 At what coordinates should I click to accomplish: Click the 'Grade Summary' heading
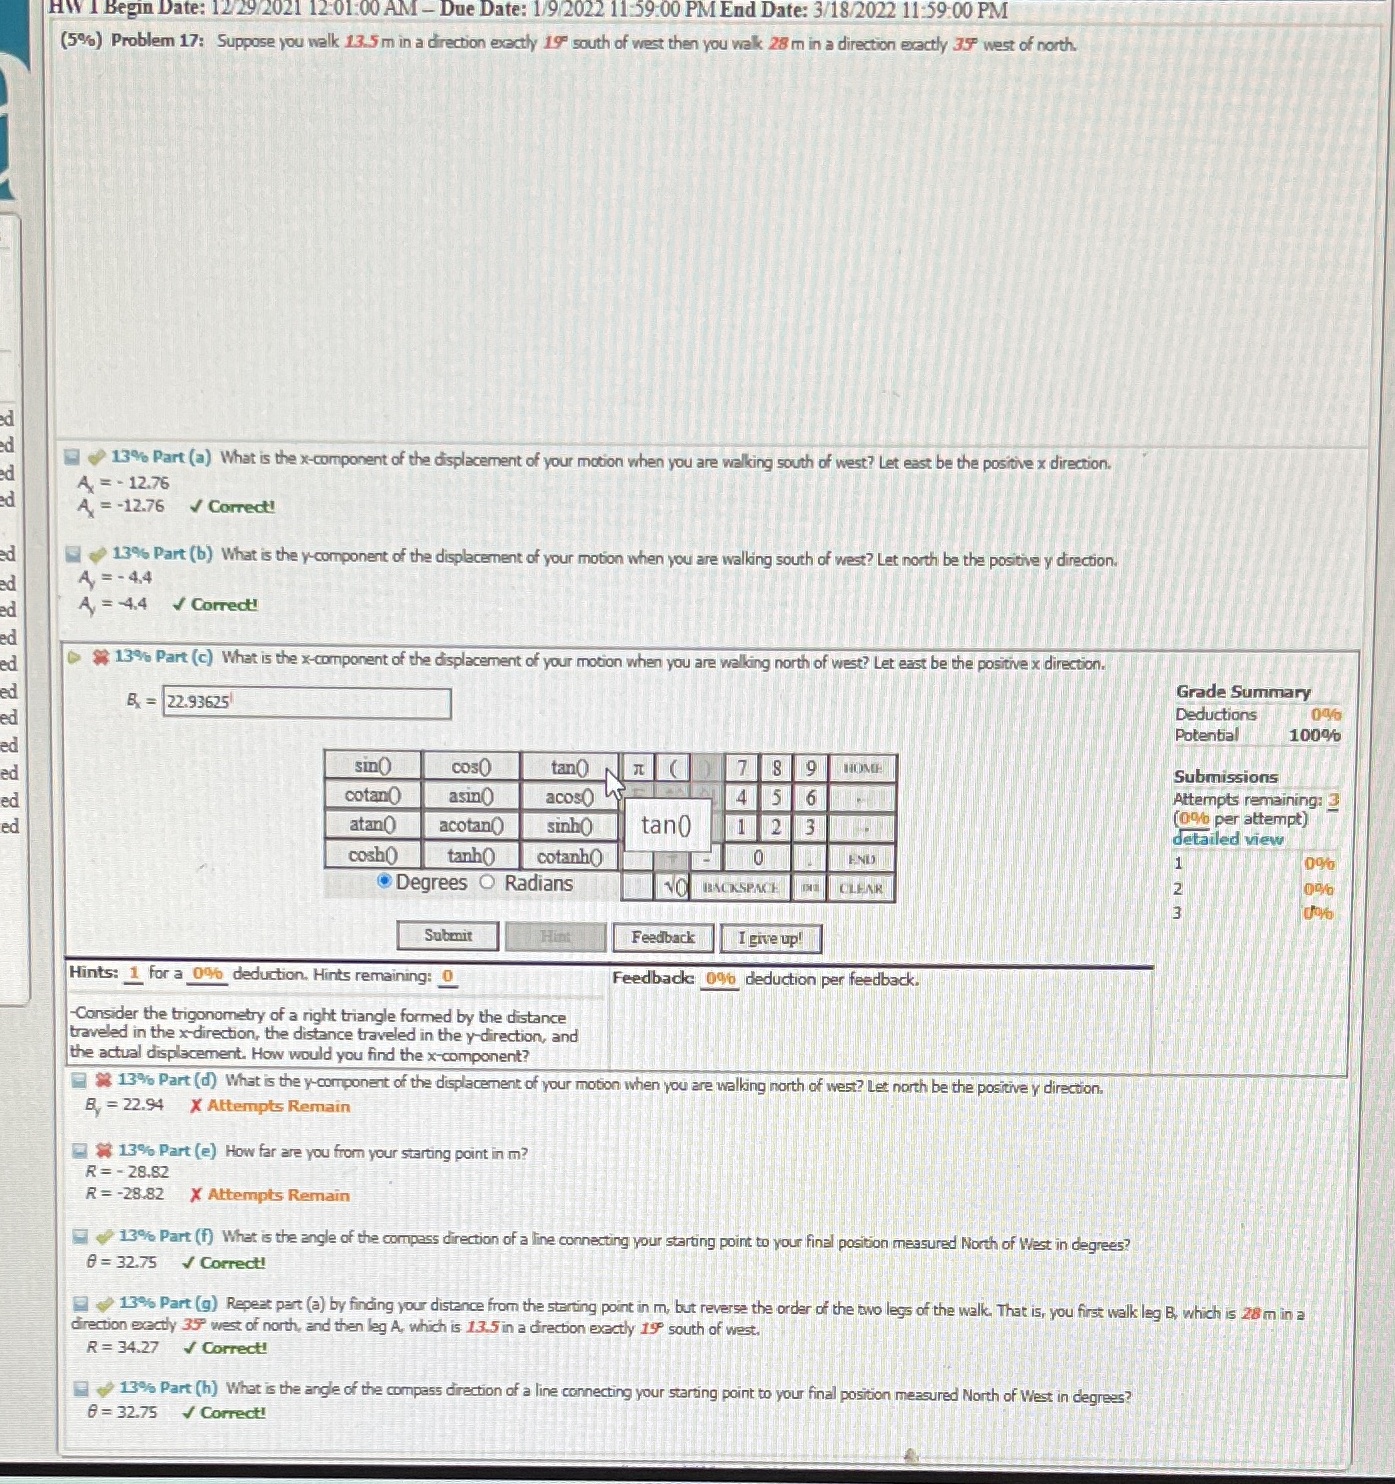[1243, 692]
